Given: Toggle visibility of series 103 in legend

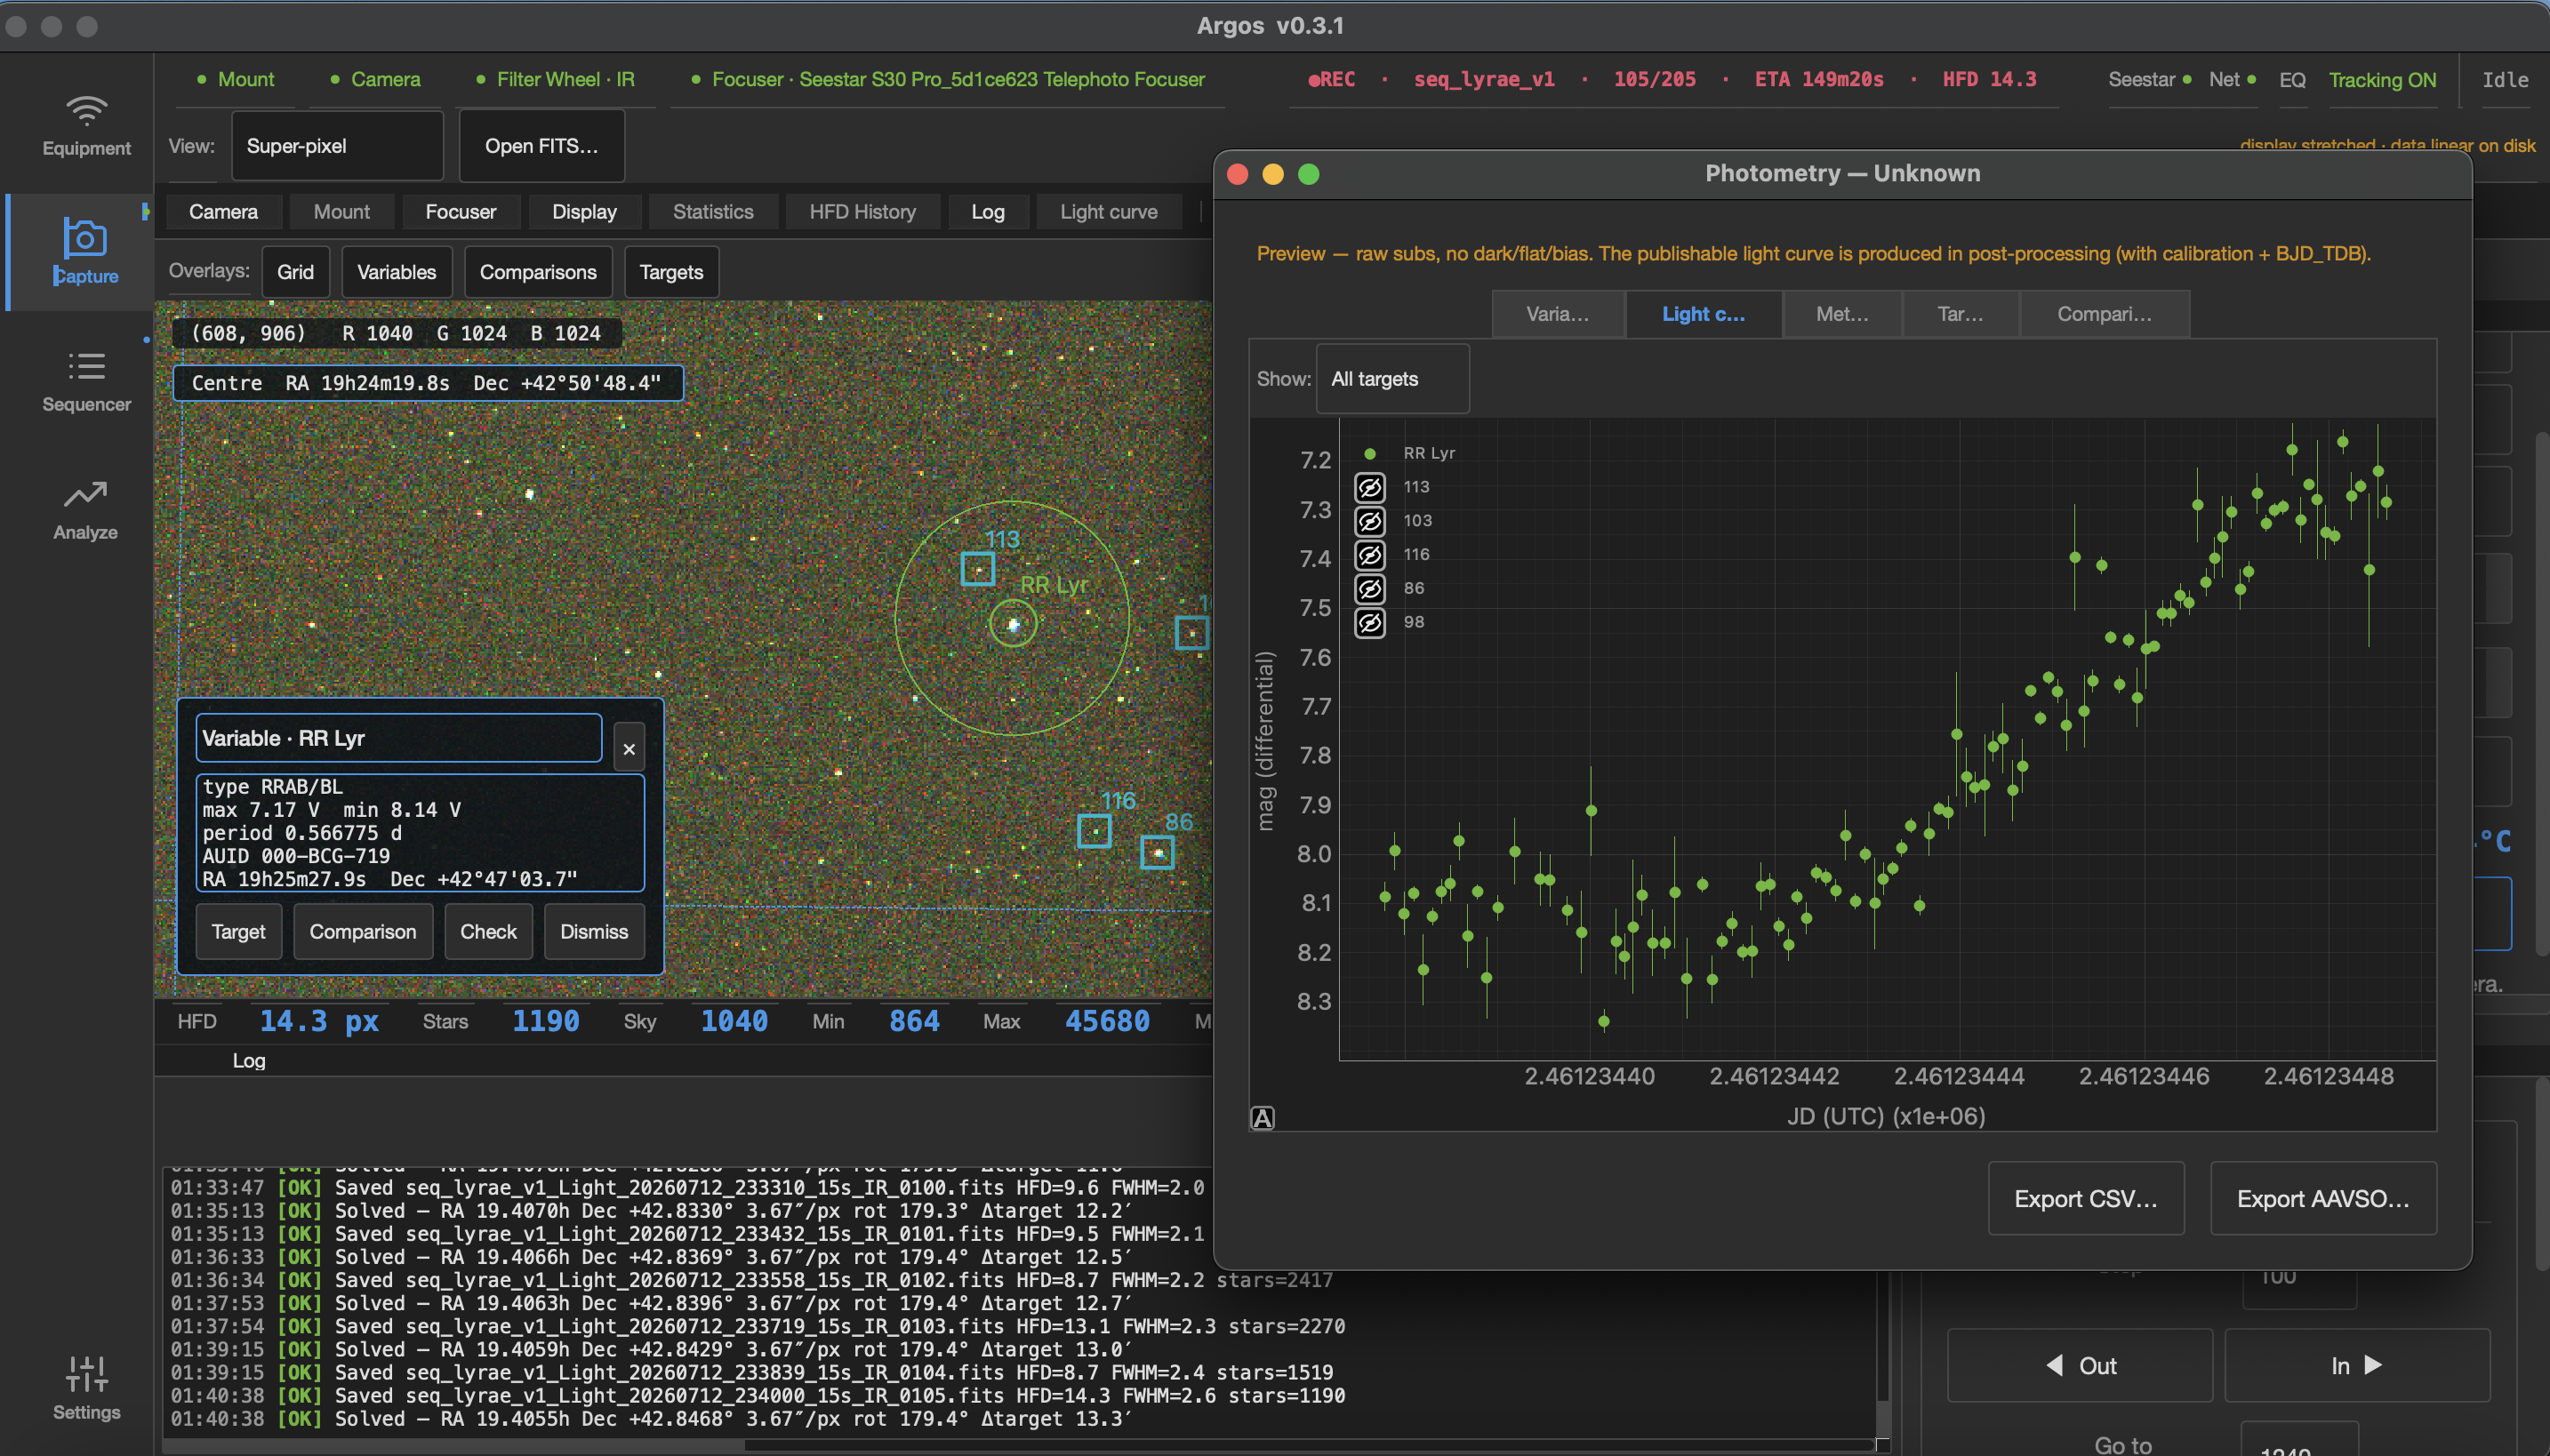Looking at the screenshot, I should coord(1369,521).
